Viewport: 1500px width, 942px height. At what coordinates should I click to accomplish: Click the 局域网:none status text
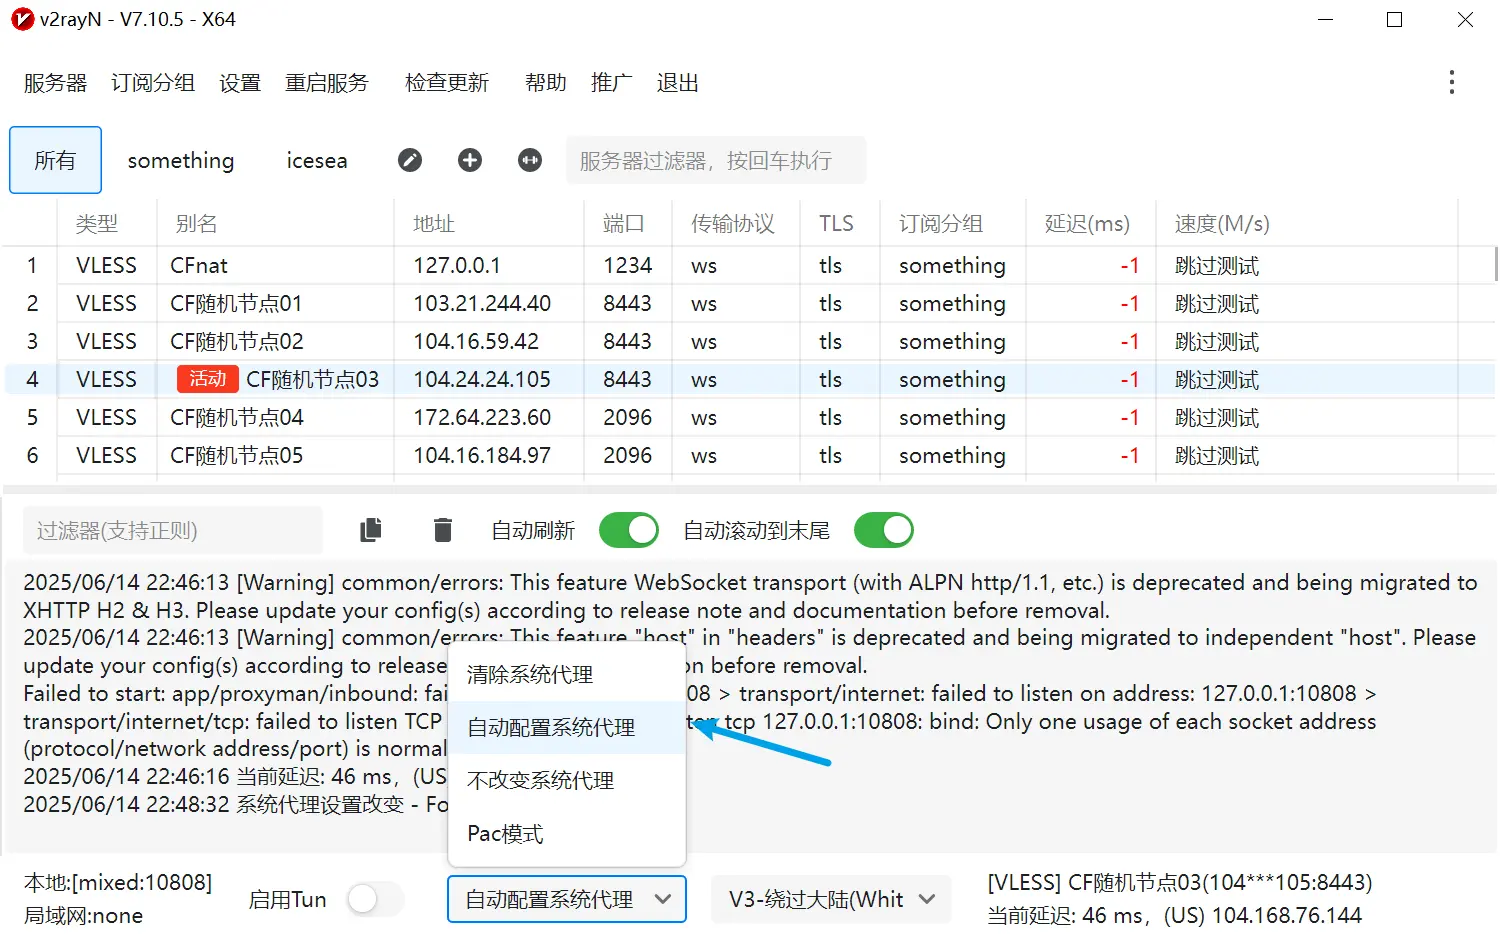coord(83,916)
